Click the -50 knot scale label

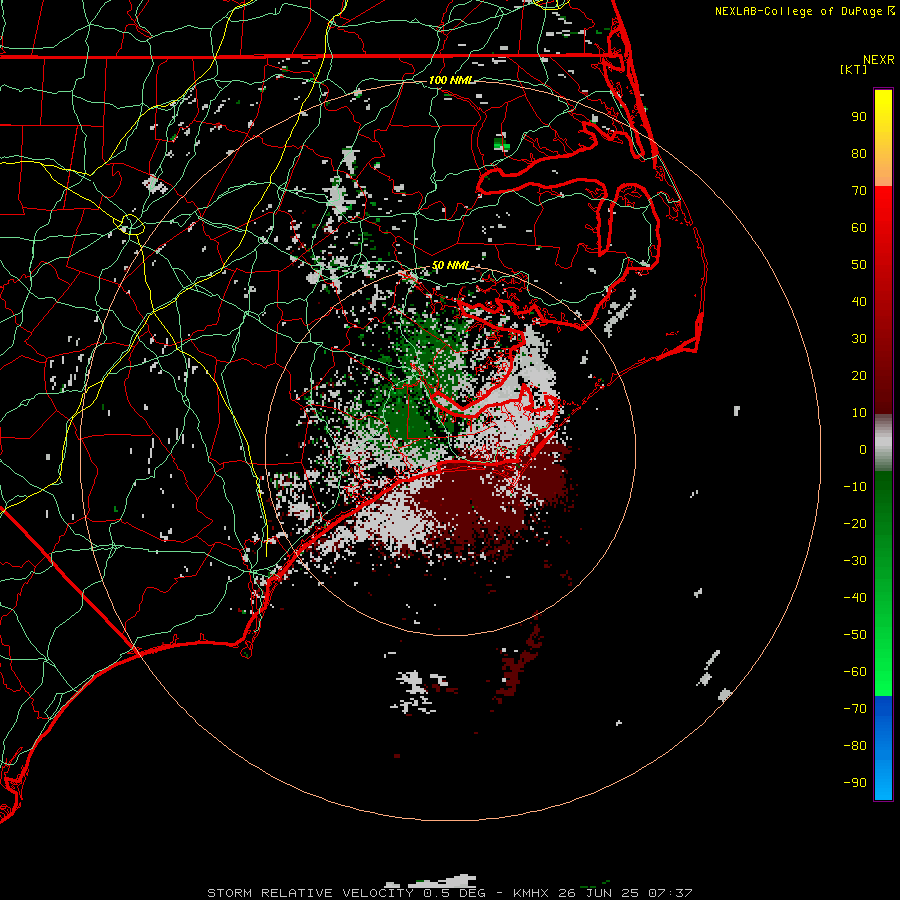click(x=855, y=635)
